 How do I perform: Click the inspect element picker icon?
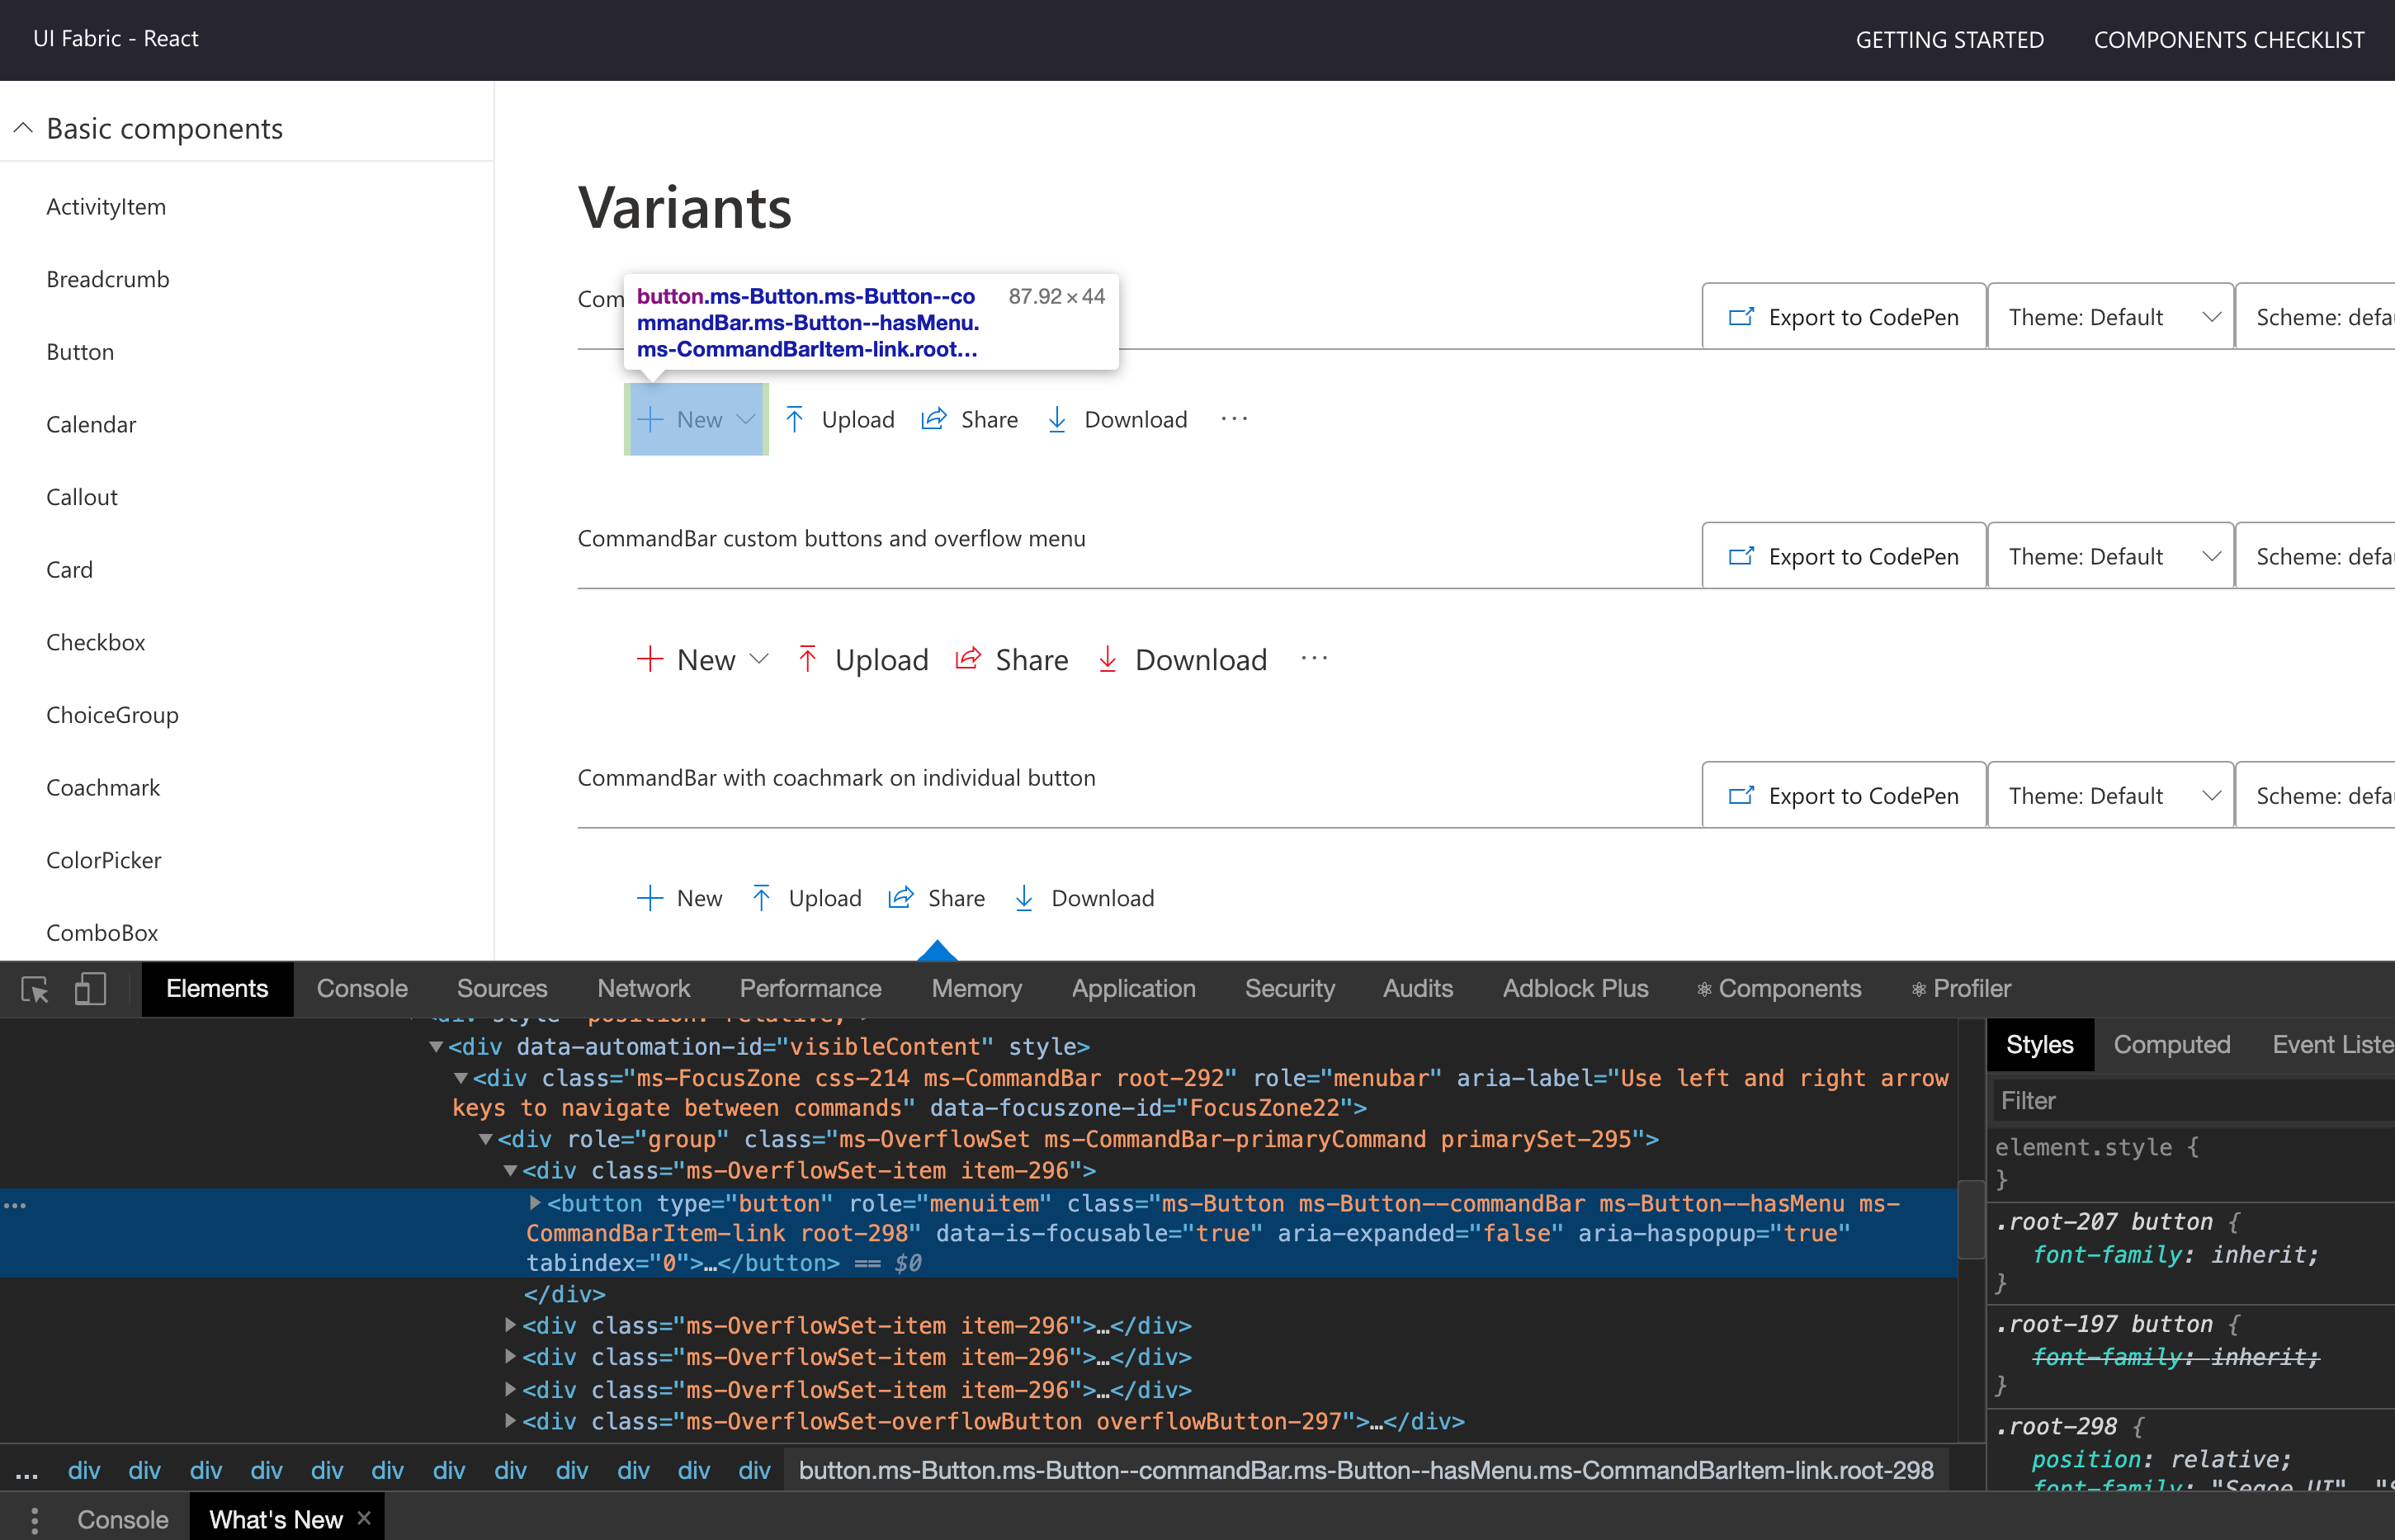pyautogui.click(x=35, y=990)
